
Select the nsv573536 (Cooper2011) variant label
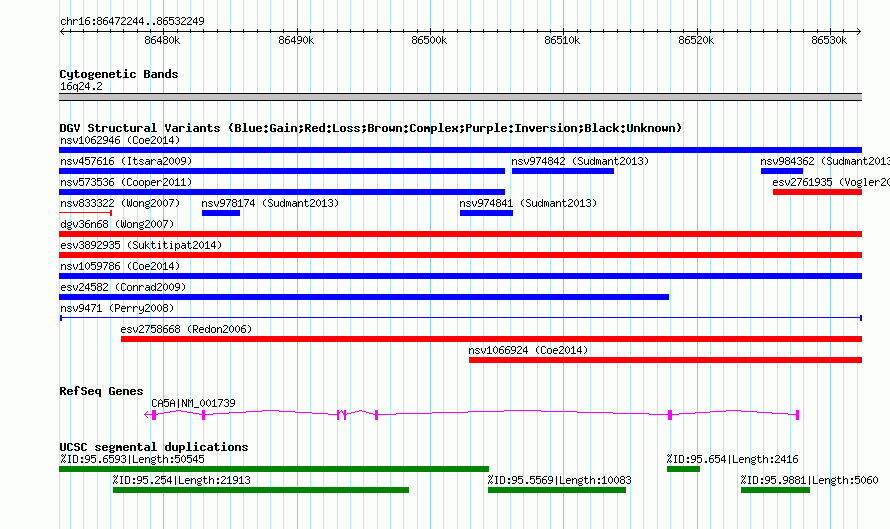point(126,182)
